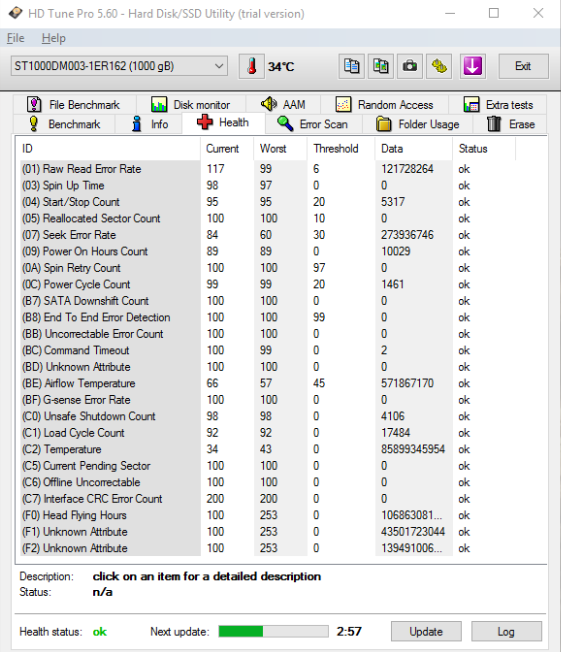This screenshot has width=561, height=652.
Task: Open the Help menu
Action: coord(54,38)
